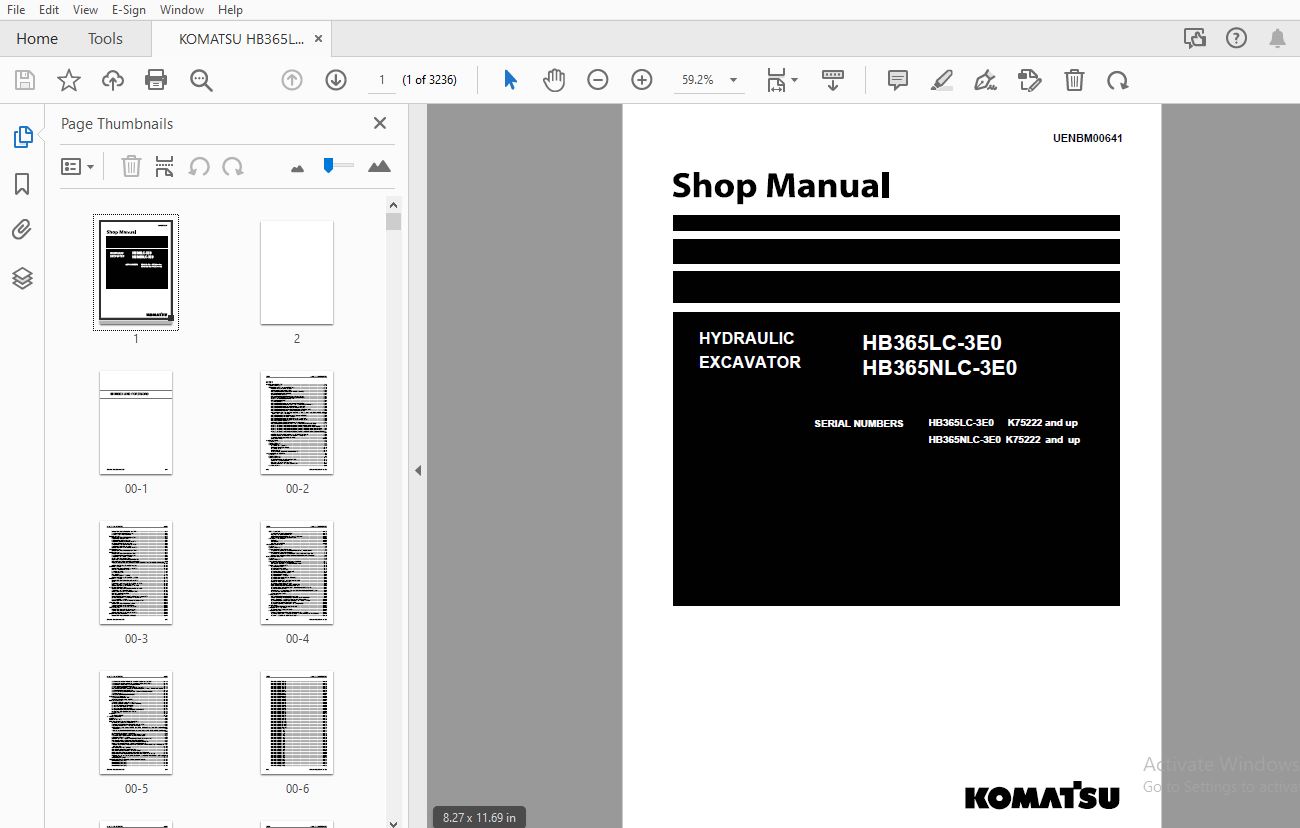Rotate thumbnails counterclockwise
Viewport: 1300px width, 828px height.
199,166
